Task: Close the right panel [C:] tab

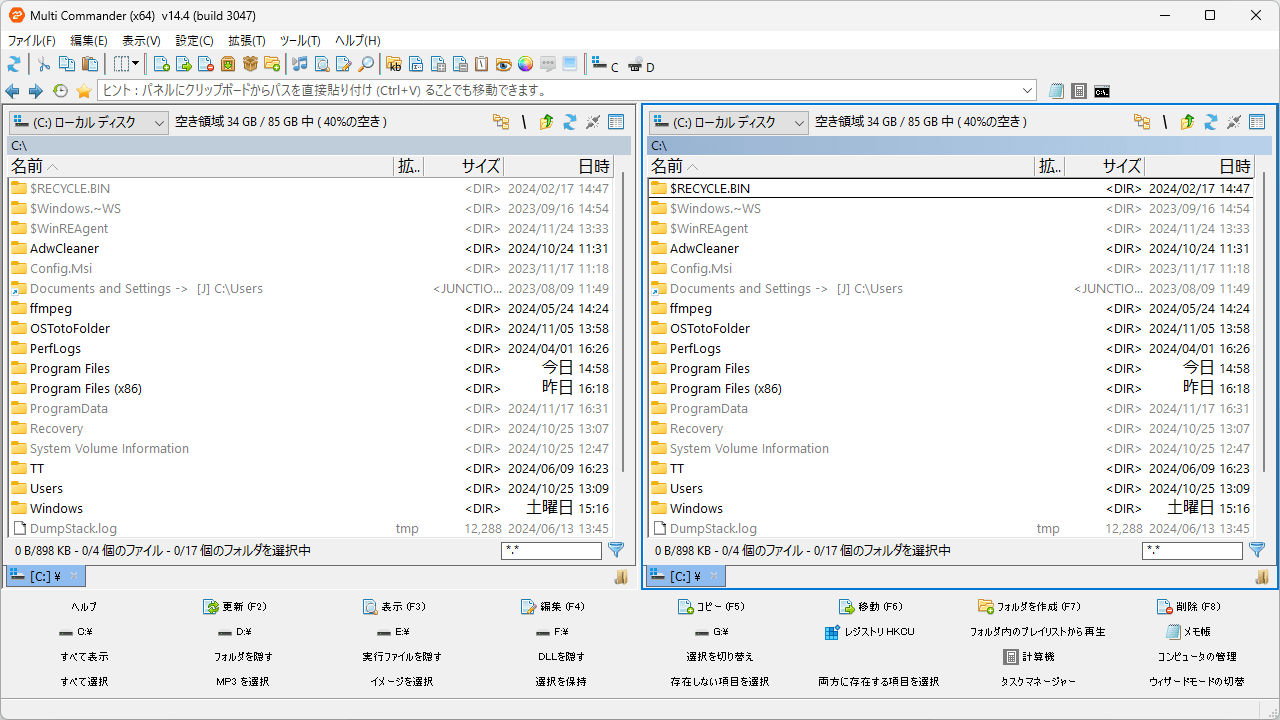Action: 713,576
